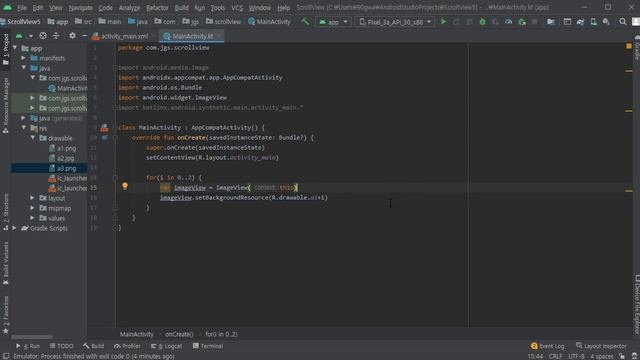Image resolution: width=640 pixels, height=360 pixels.
Task: Run the app with the green play icon
Action: (443, 22)
